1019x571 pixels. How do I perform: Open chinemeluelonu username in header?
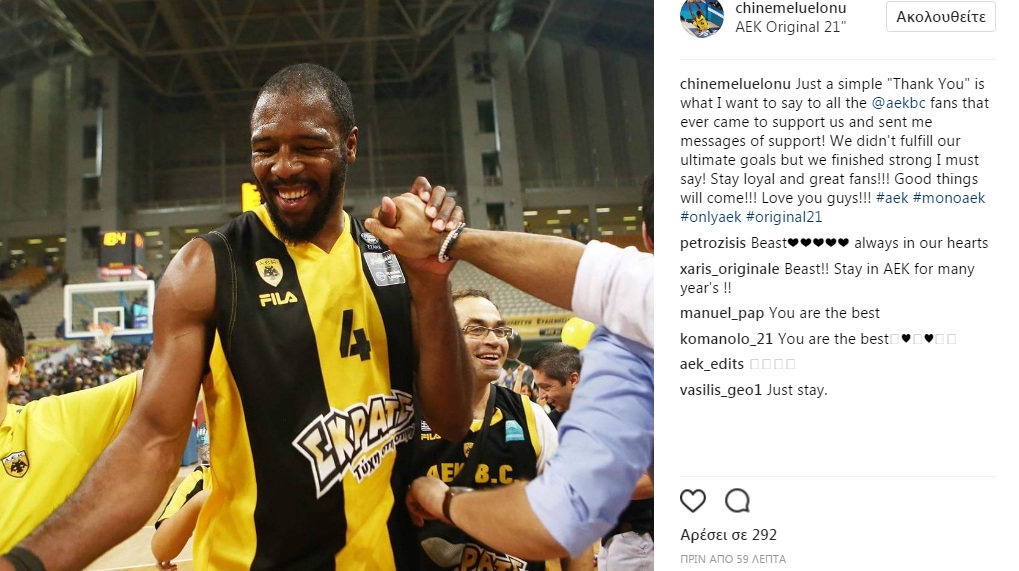791,8
